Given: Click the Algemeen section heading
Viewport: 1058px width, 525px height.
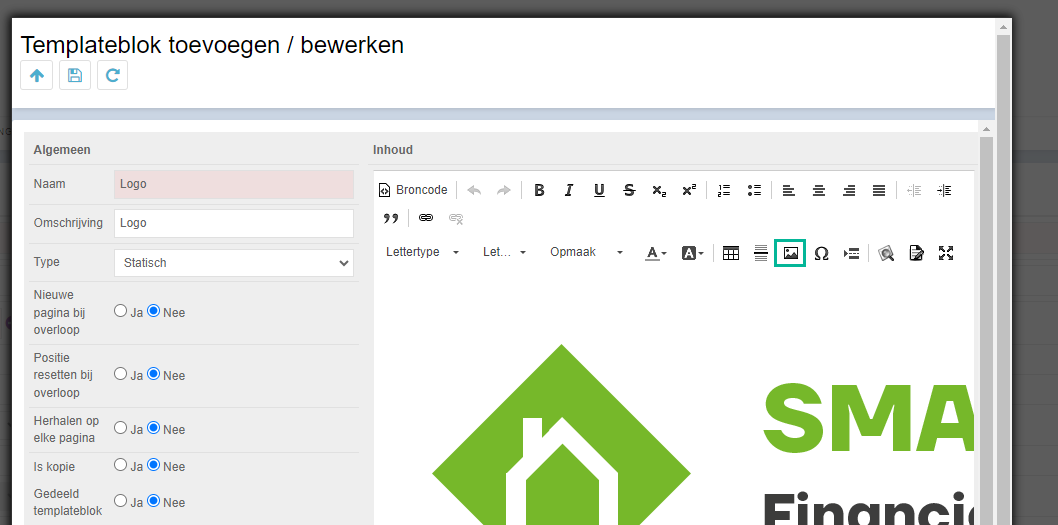Looking at the screenshot, I should [x=61, y=150].
